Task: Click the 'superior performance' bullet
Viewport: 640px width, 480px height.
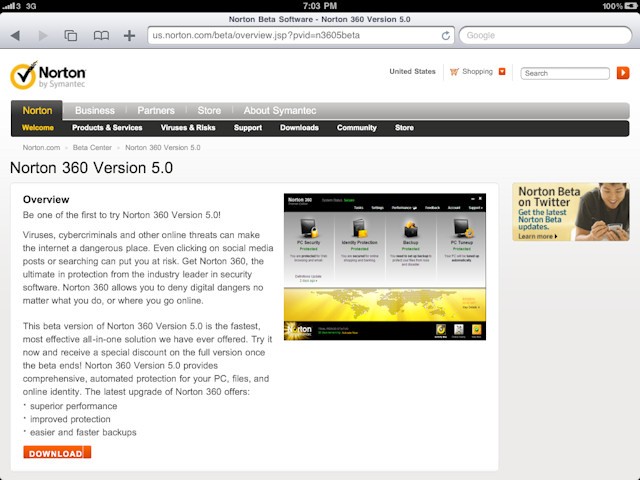Action: (x=73, y=406)
